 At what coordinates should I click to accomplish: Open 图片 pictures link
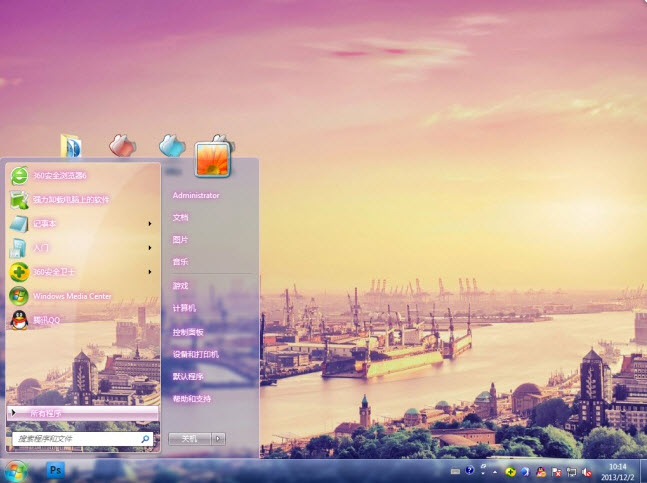click(x=180, y=240)
